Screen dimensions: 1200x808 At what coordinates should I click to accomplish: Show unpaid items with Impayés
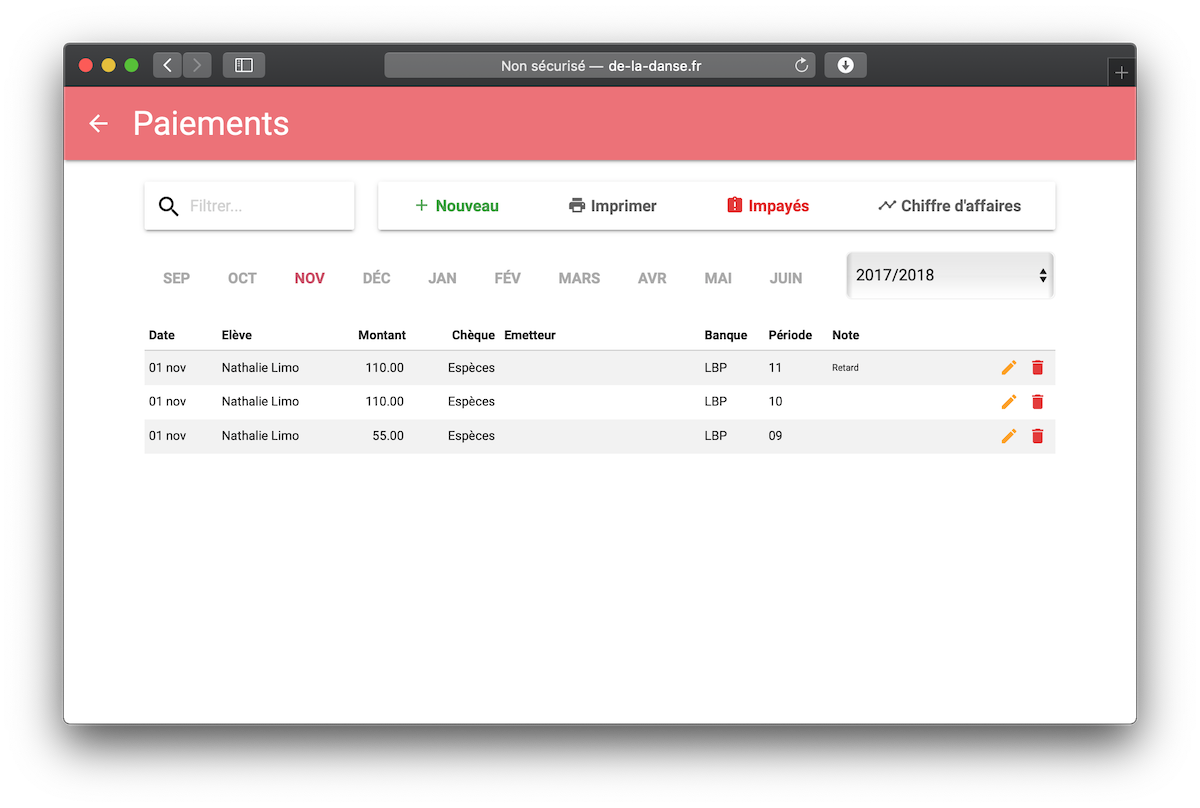pos(767,206)
